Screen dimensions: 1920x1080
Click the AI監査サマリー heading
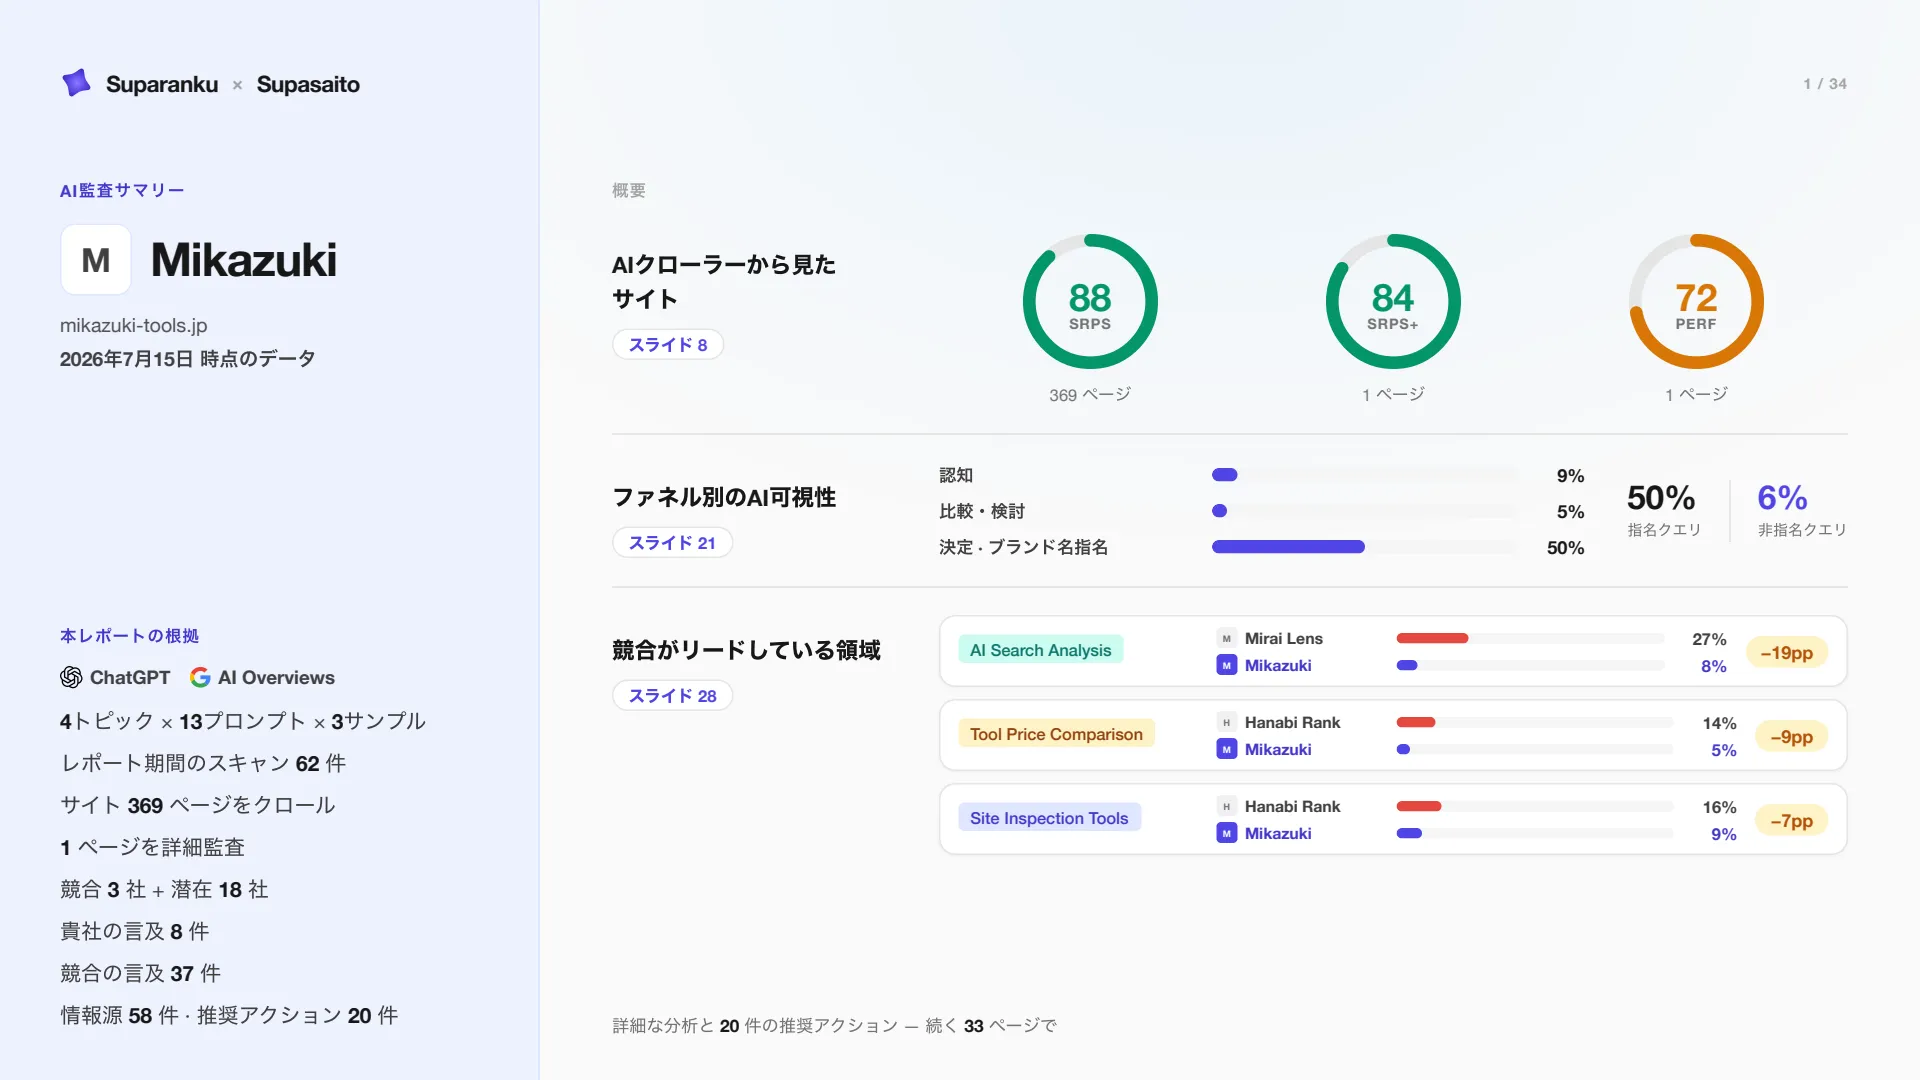122,190
